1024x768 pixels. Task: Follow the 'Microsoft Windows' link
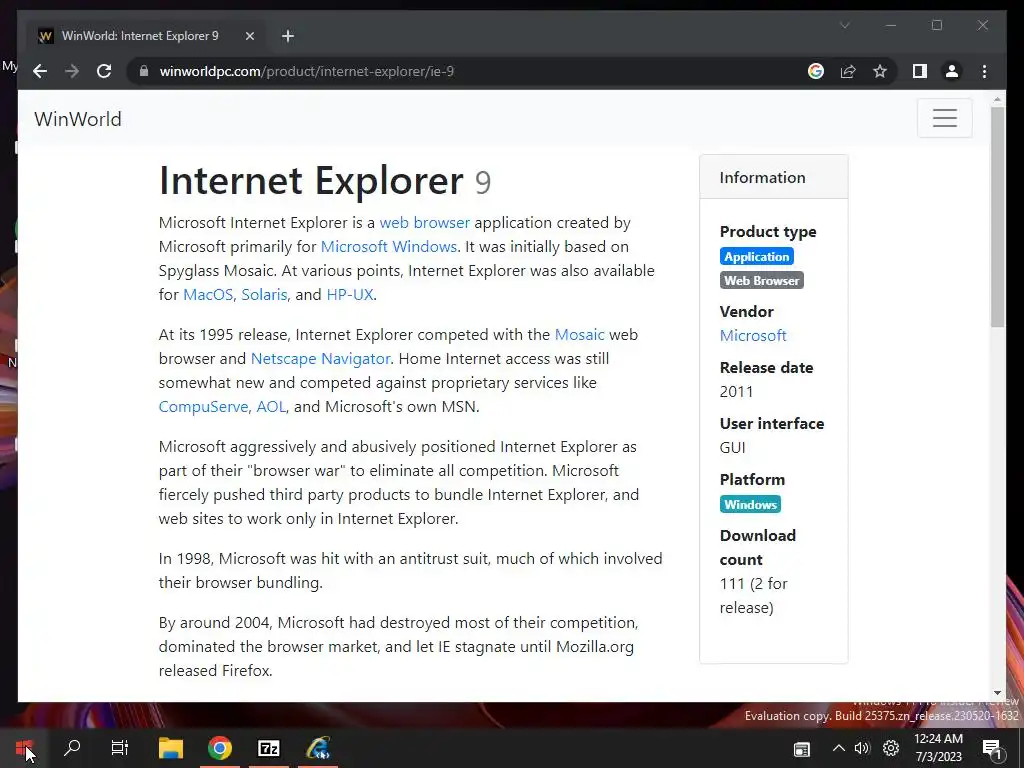point(389,247)
